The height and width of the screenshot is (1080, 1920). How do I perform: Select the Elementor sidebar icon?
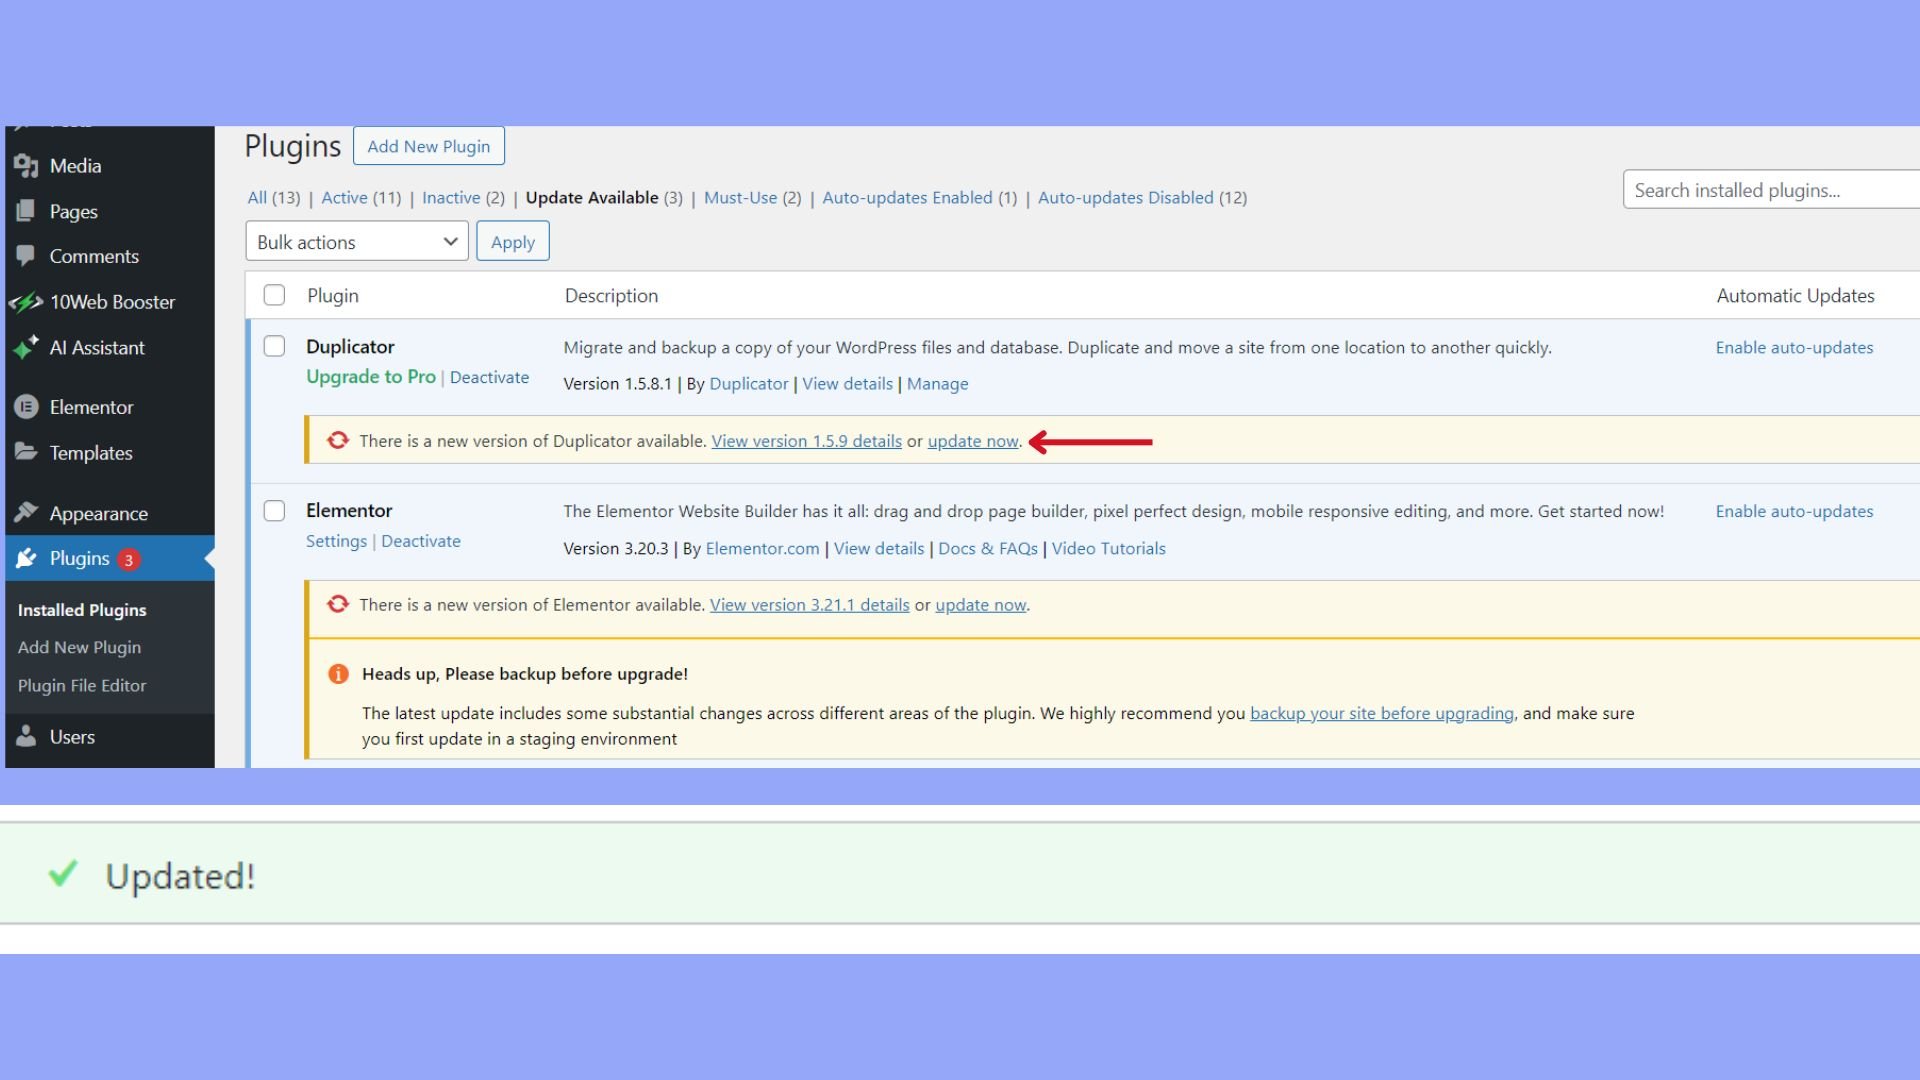click(28, 407)
